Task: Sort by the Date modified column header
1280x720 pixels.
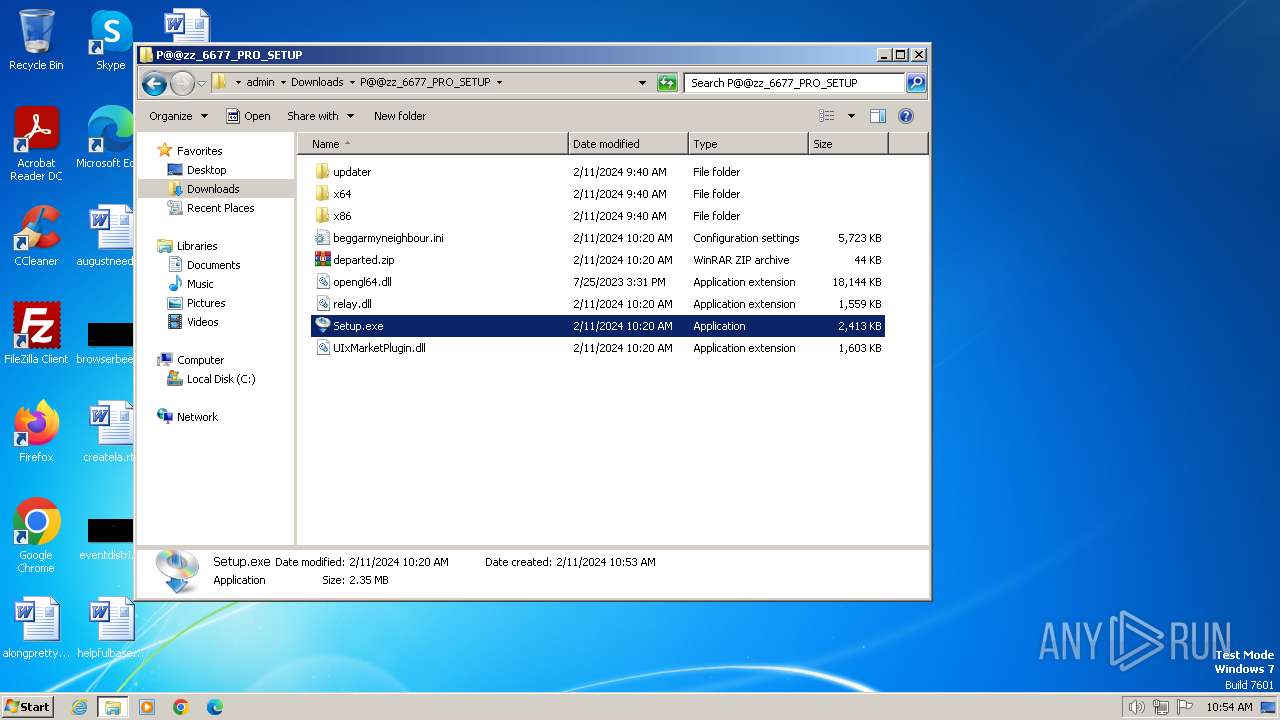Action: click(x=628, y=144)
